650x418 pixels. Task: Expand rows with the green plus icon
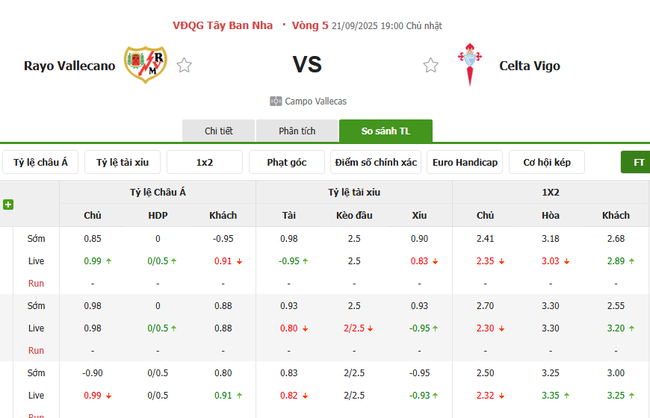point(8,205)
